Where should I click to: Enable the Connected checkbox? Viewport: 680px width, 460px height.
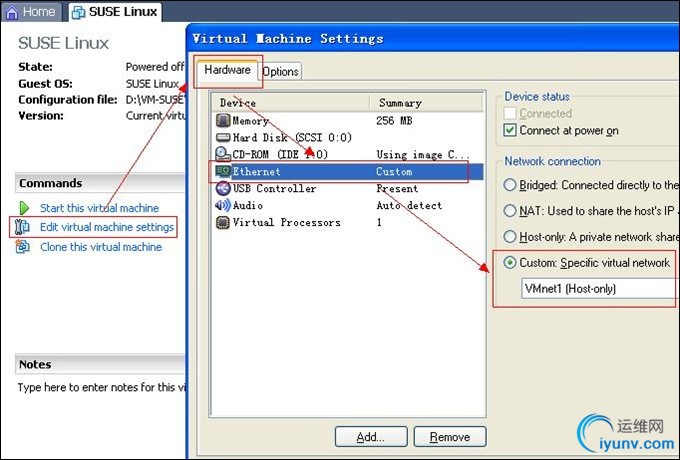510,113
